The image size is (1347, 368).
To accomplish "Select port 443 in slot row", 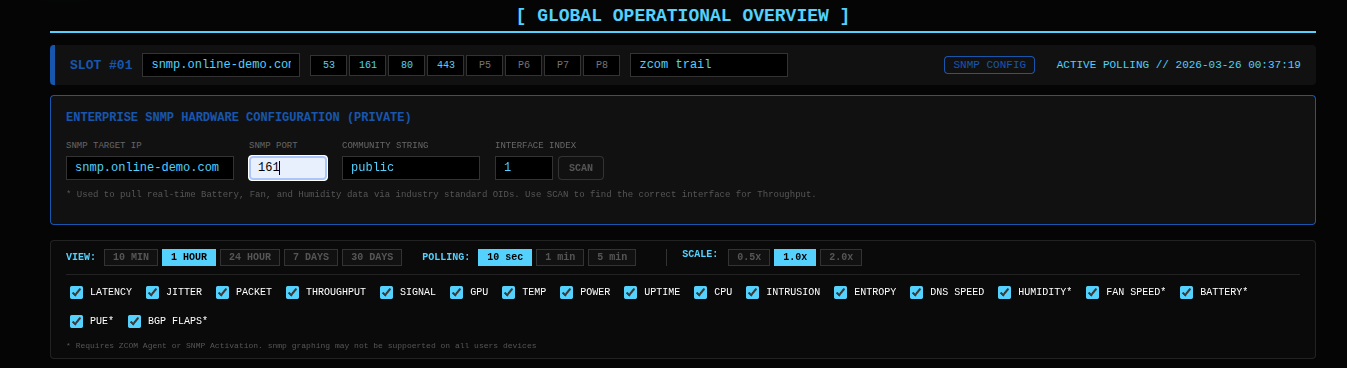I will pyautogui.click(x=446, y=65).
